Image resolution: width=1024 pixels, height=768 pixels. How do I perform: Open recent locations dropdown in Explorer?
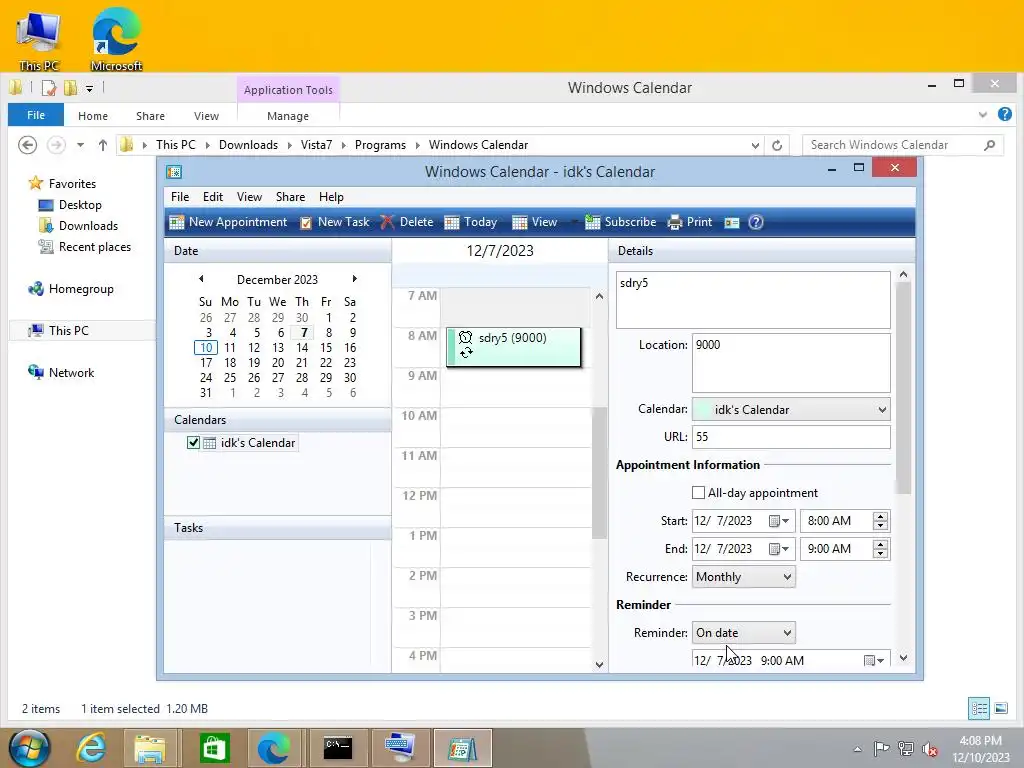pos(80,145)
